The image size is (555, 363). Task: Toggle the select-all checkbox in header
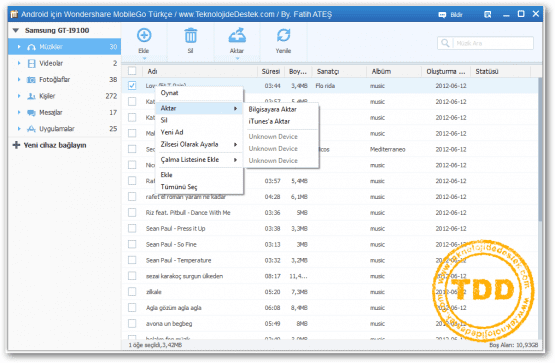click(132, 71)
